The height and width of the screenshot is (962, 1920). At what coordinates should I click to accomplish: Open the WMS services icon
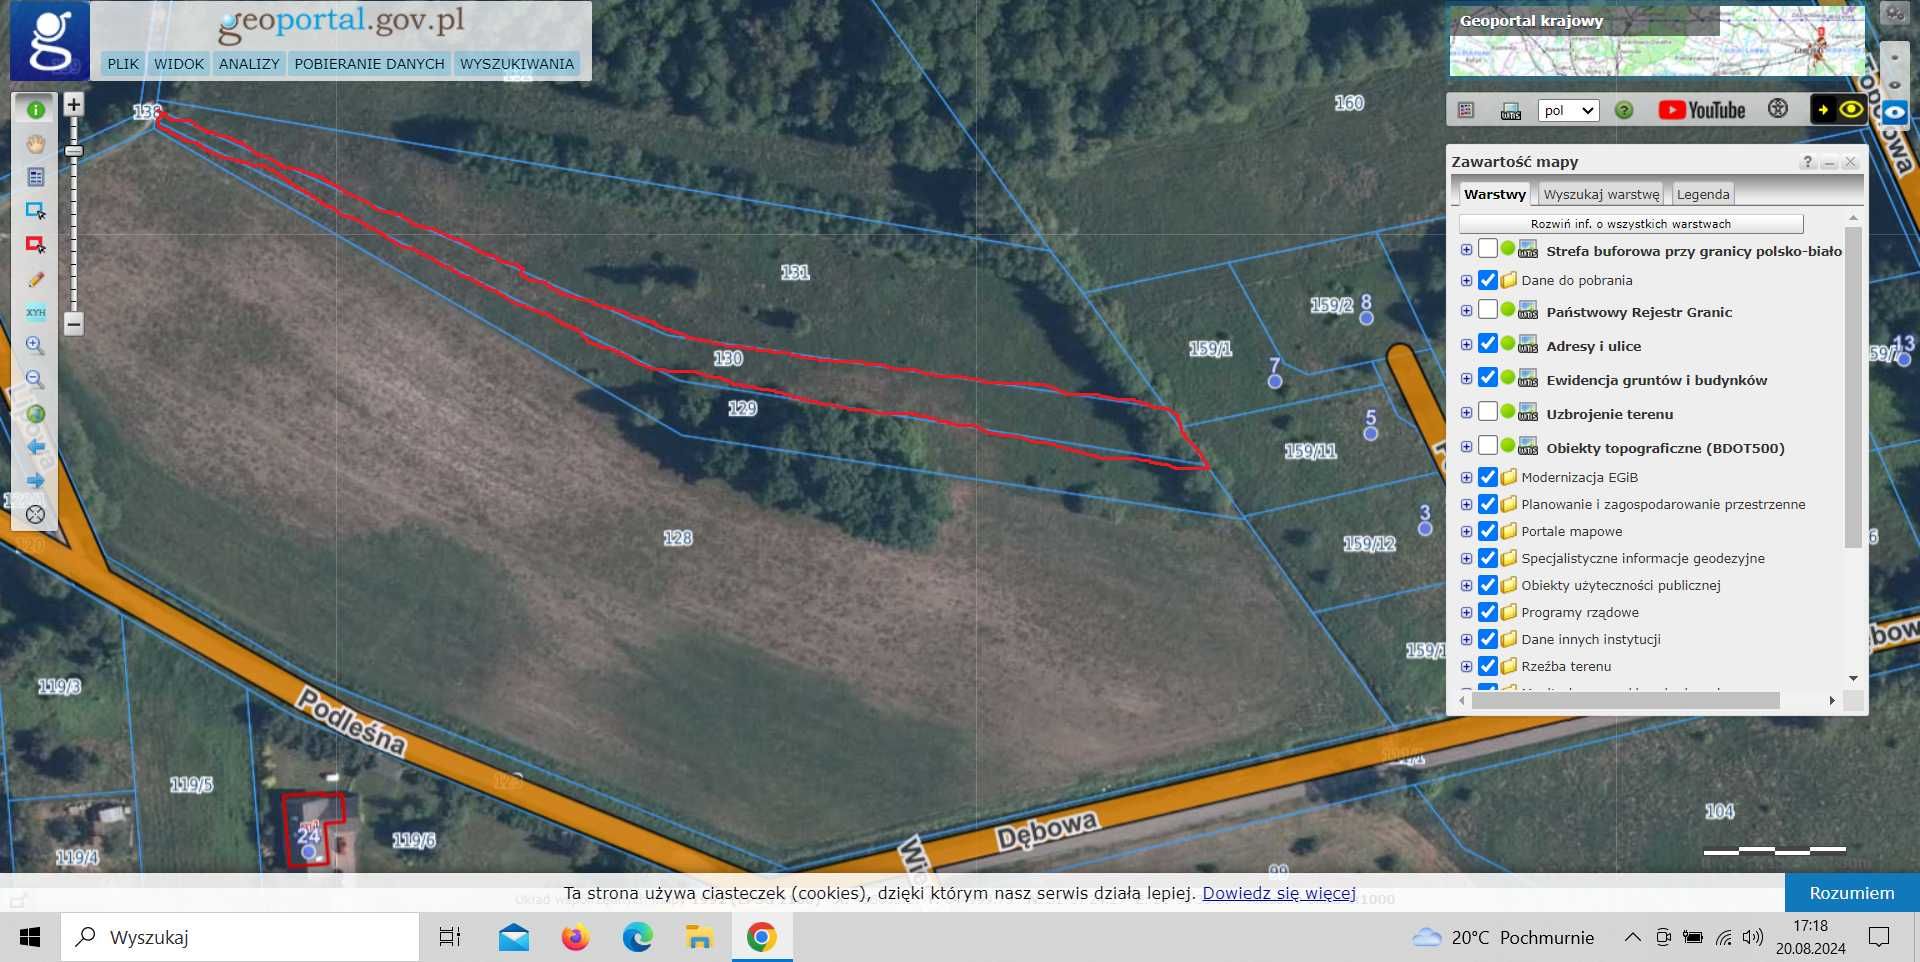pyautogui.click(x=1510, y=111)
